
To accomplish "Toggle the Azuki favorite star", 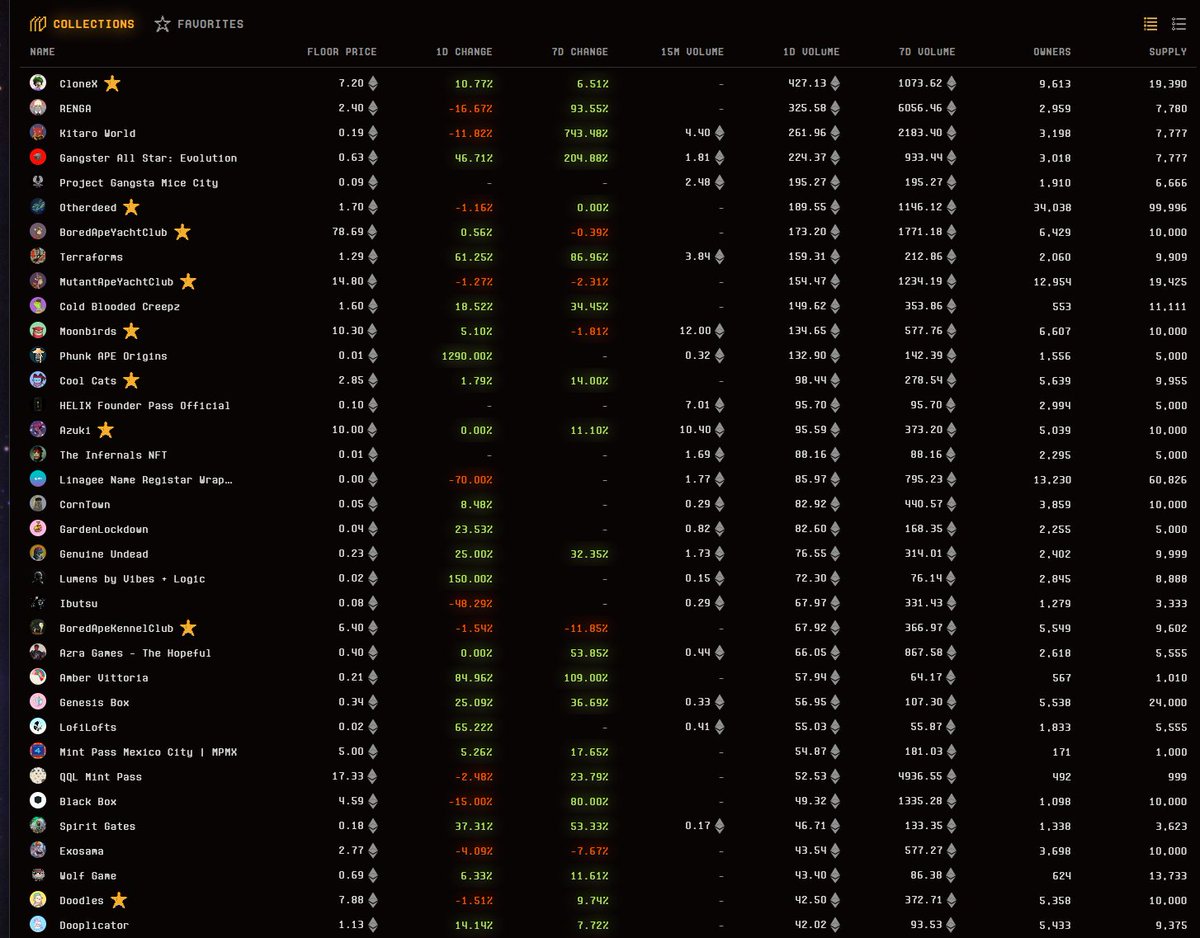I will pos(105,430).
